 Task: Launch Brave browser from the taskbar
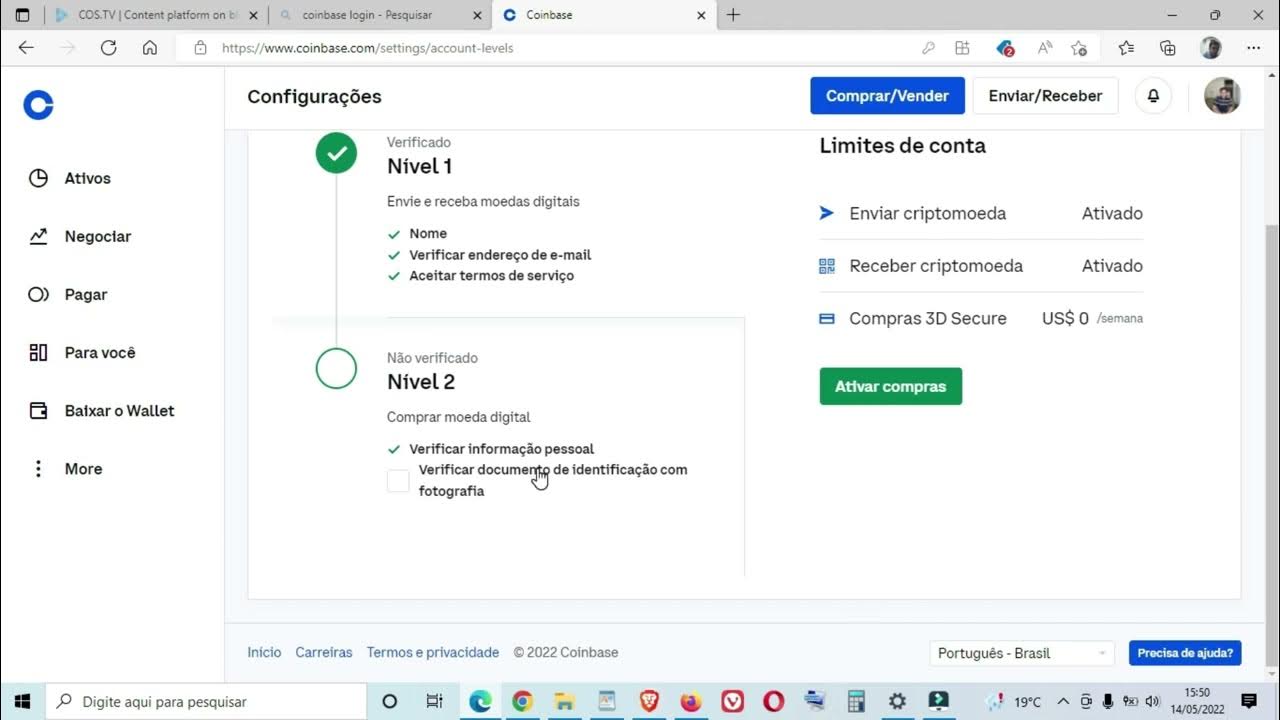648,701
